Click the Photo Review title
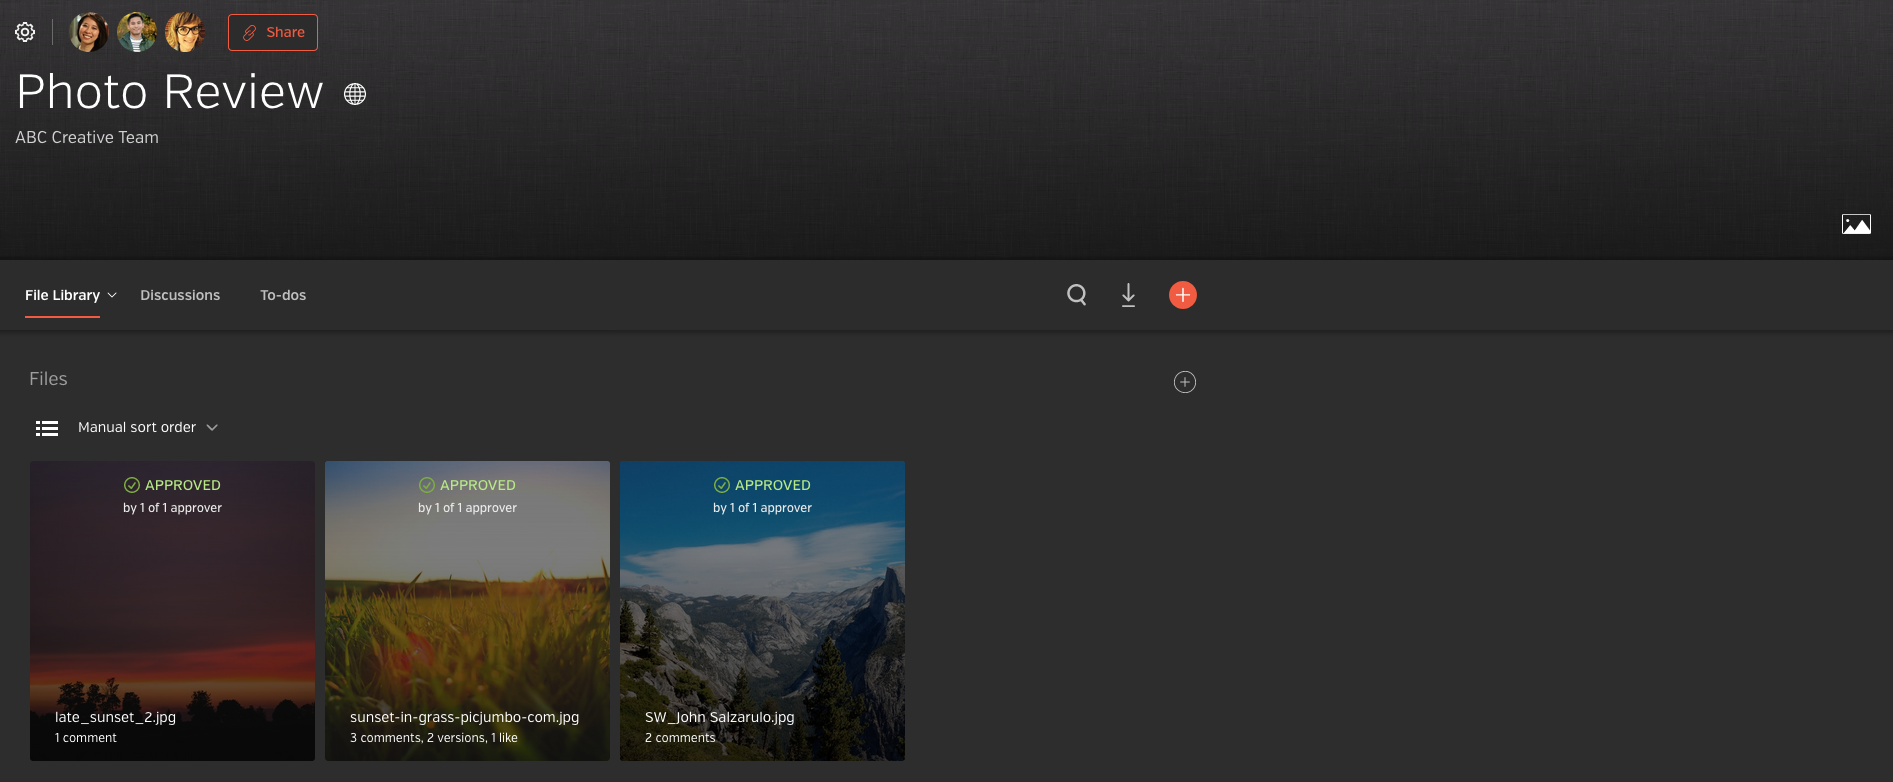 (x=170, y=92)
